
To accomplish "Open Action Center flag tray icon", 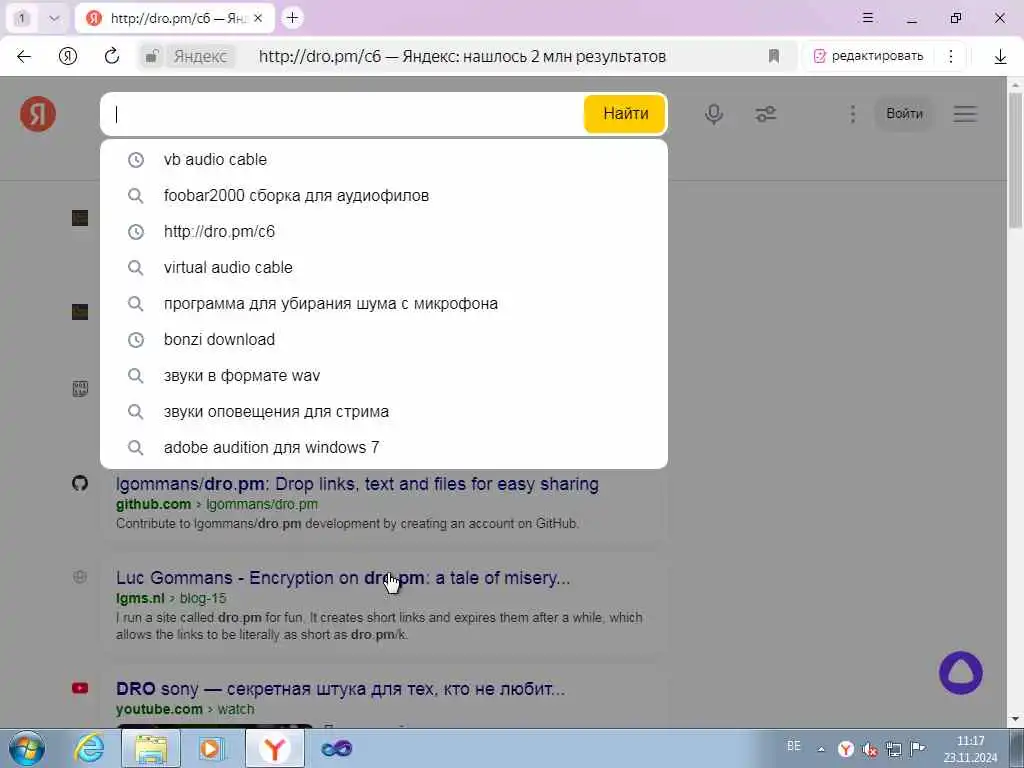I will 918,748.
